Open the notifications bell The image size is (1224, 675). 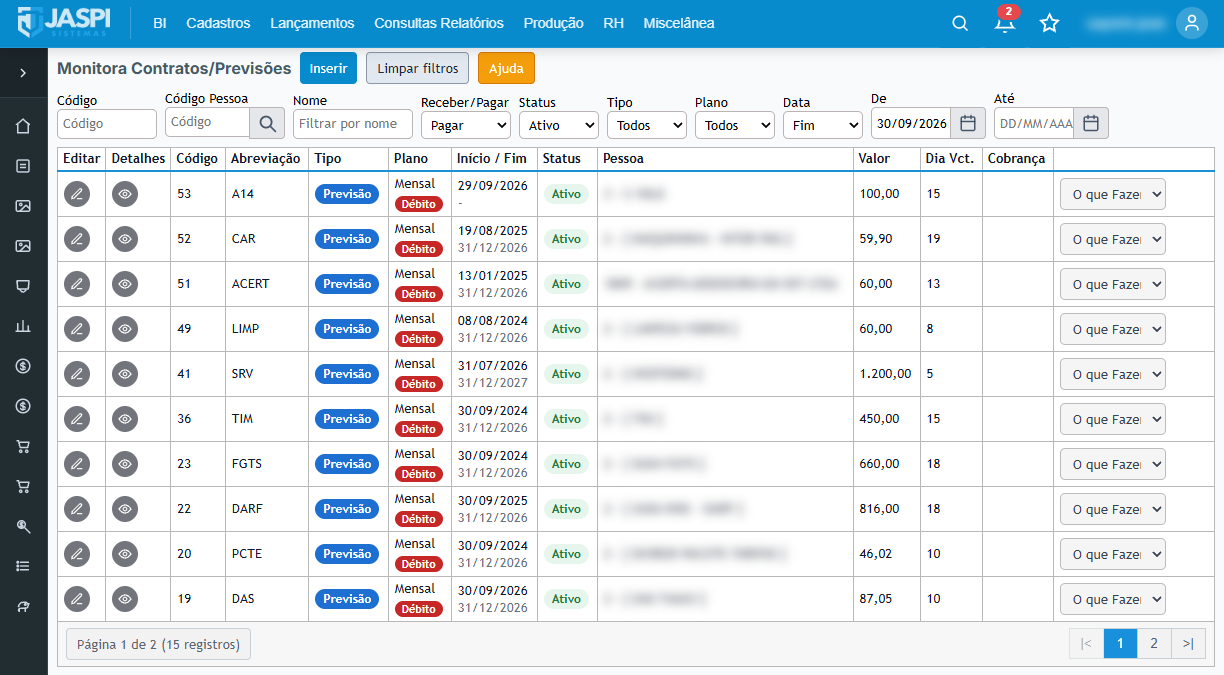(x=1005, y=23)
